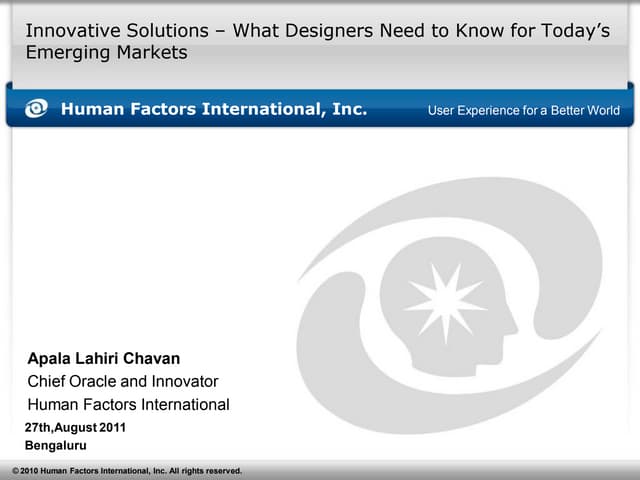Select the date "27th, August 2011"
The image size is (640, 480).
coord(76,428)
